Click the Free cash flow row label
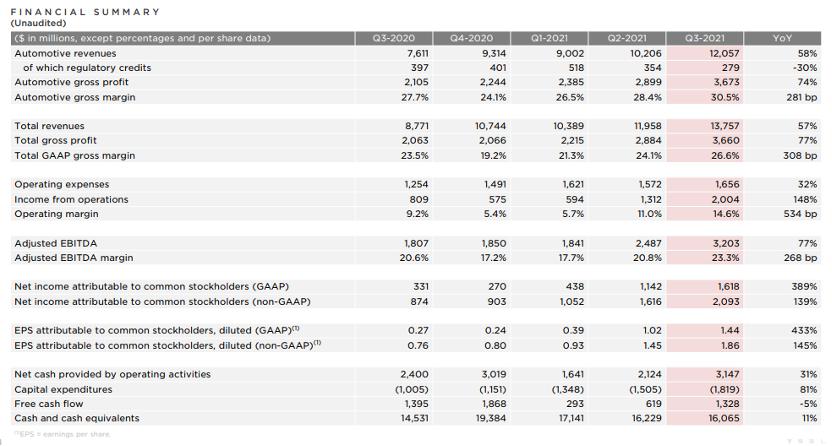 (49, 404)
